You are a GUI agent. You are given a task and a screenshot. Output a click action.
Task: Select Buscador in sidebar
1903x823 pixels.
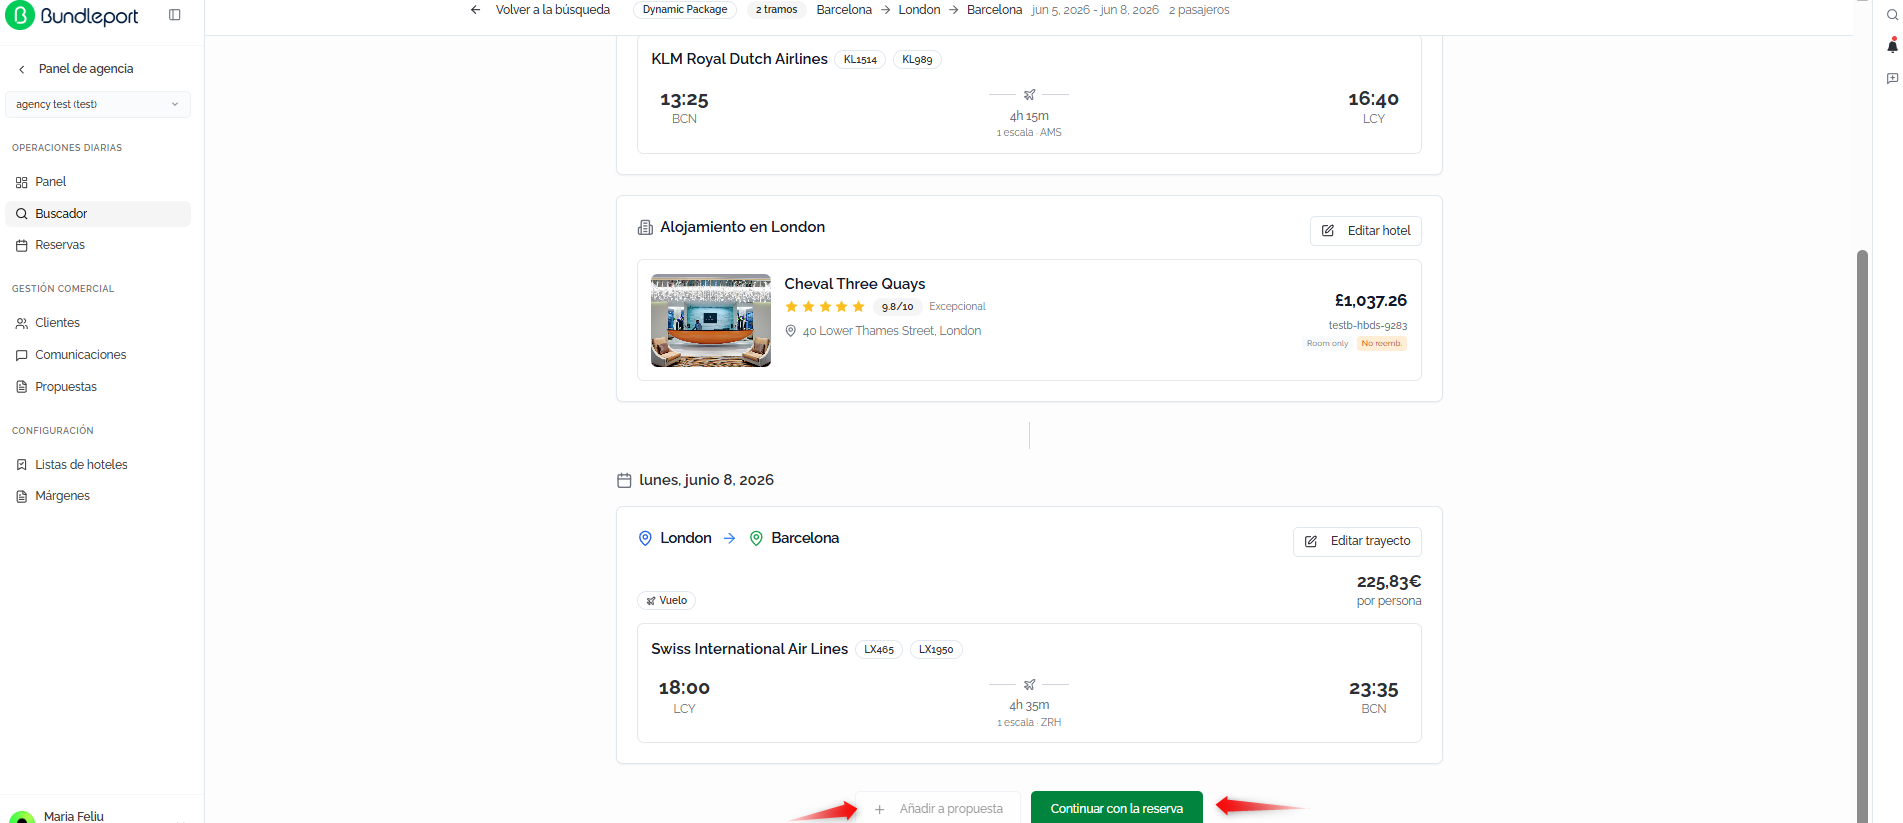(x=98, y=214)
